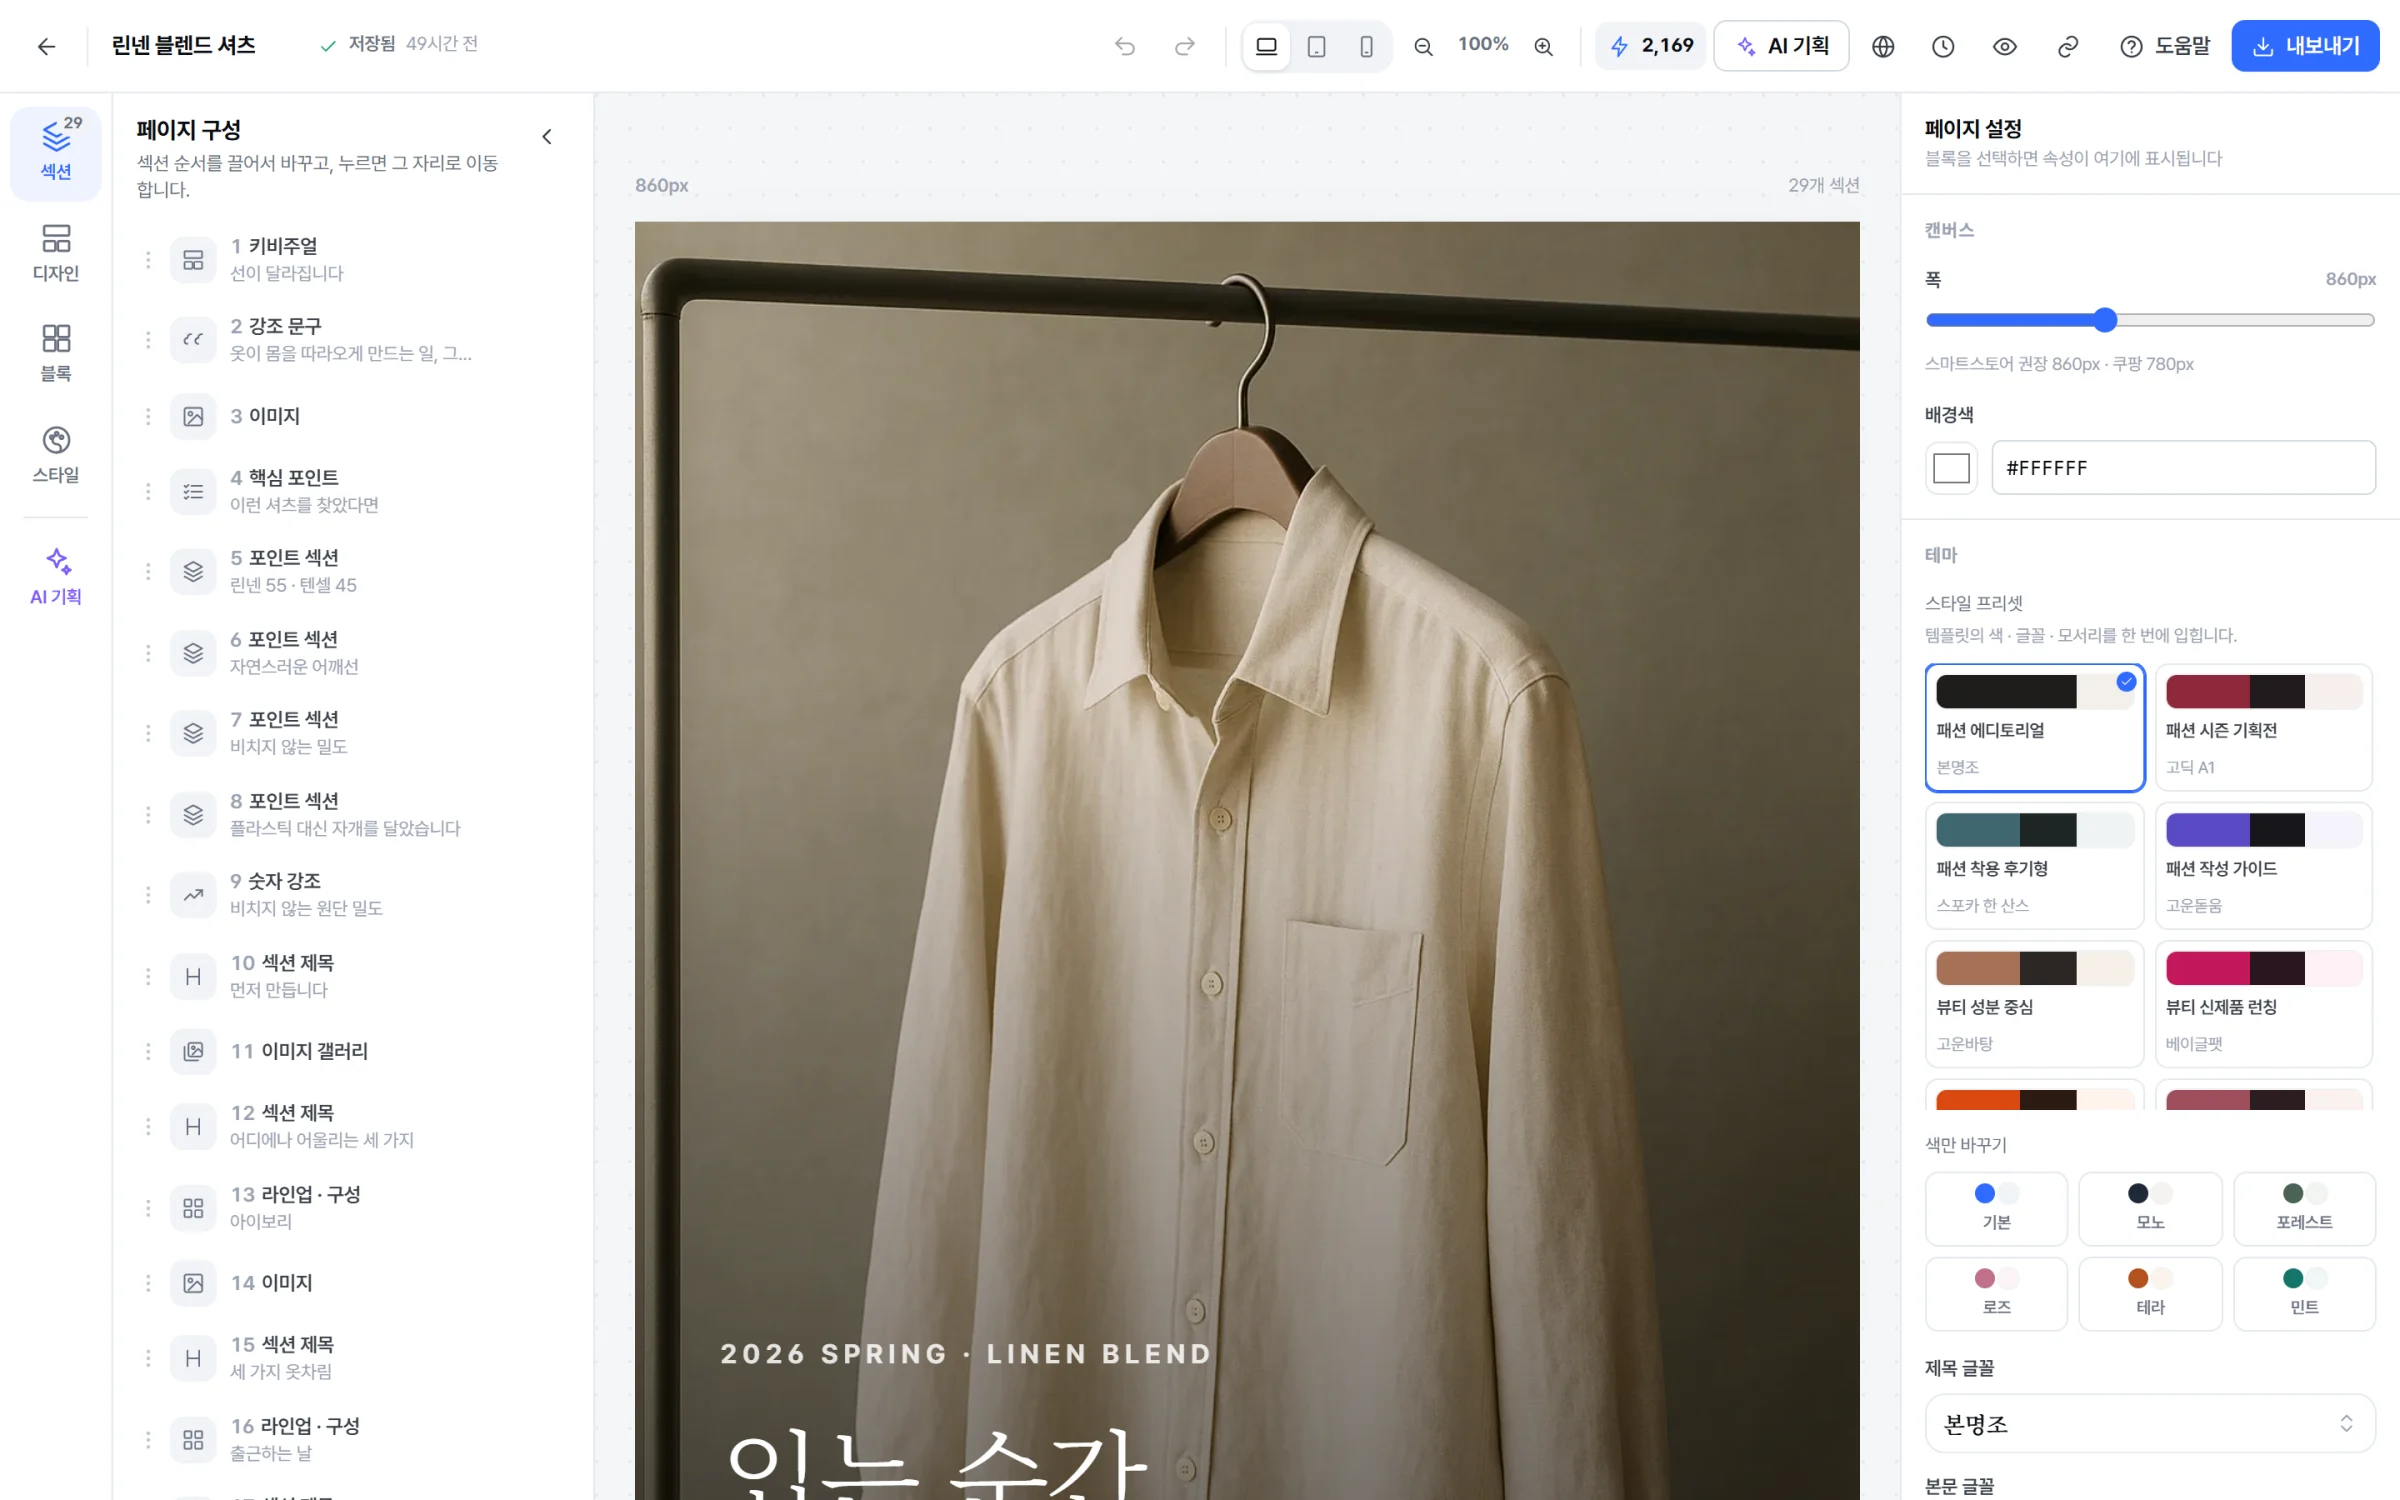Open version history clock icon
Image resolution: width=2400 pixels, height=1500 pixels.
click(x=1943, y=46)
